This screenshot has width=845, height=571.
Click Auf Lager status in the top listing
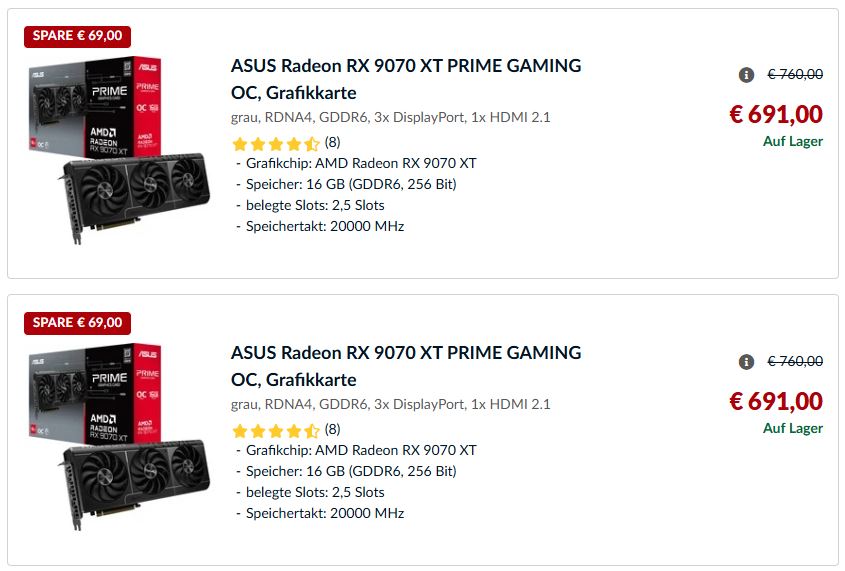click(x=792, y=141)
